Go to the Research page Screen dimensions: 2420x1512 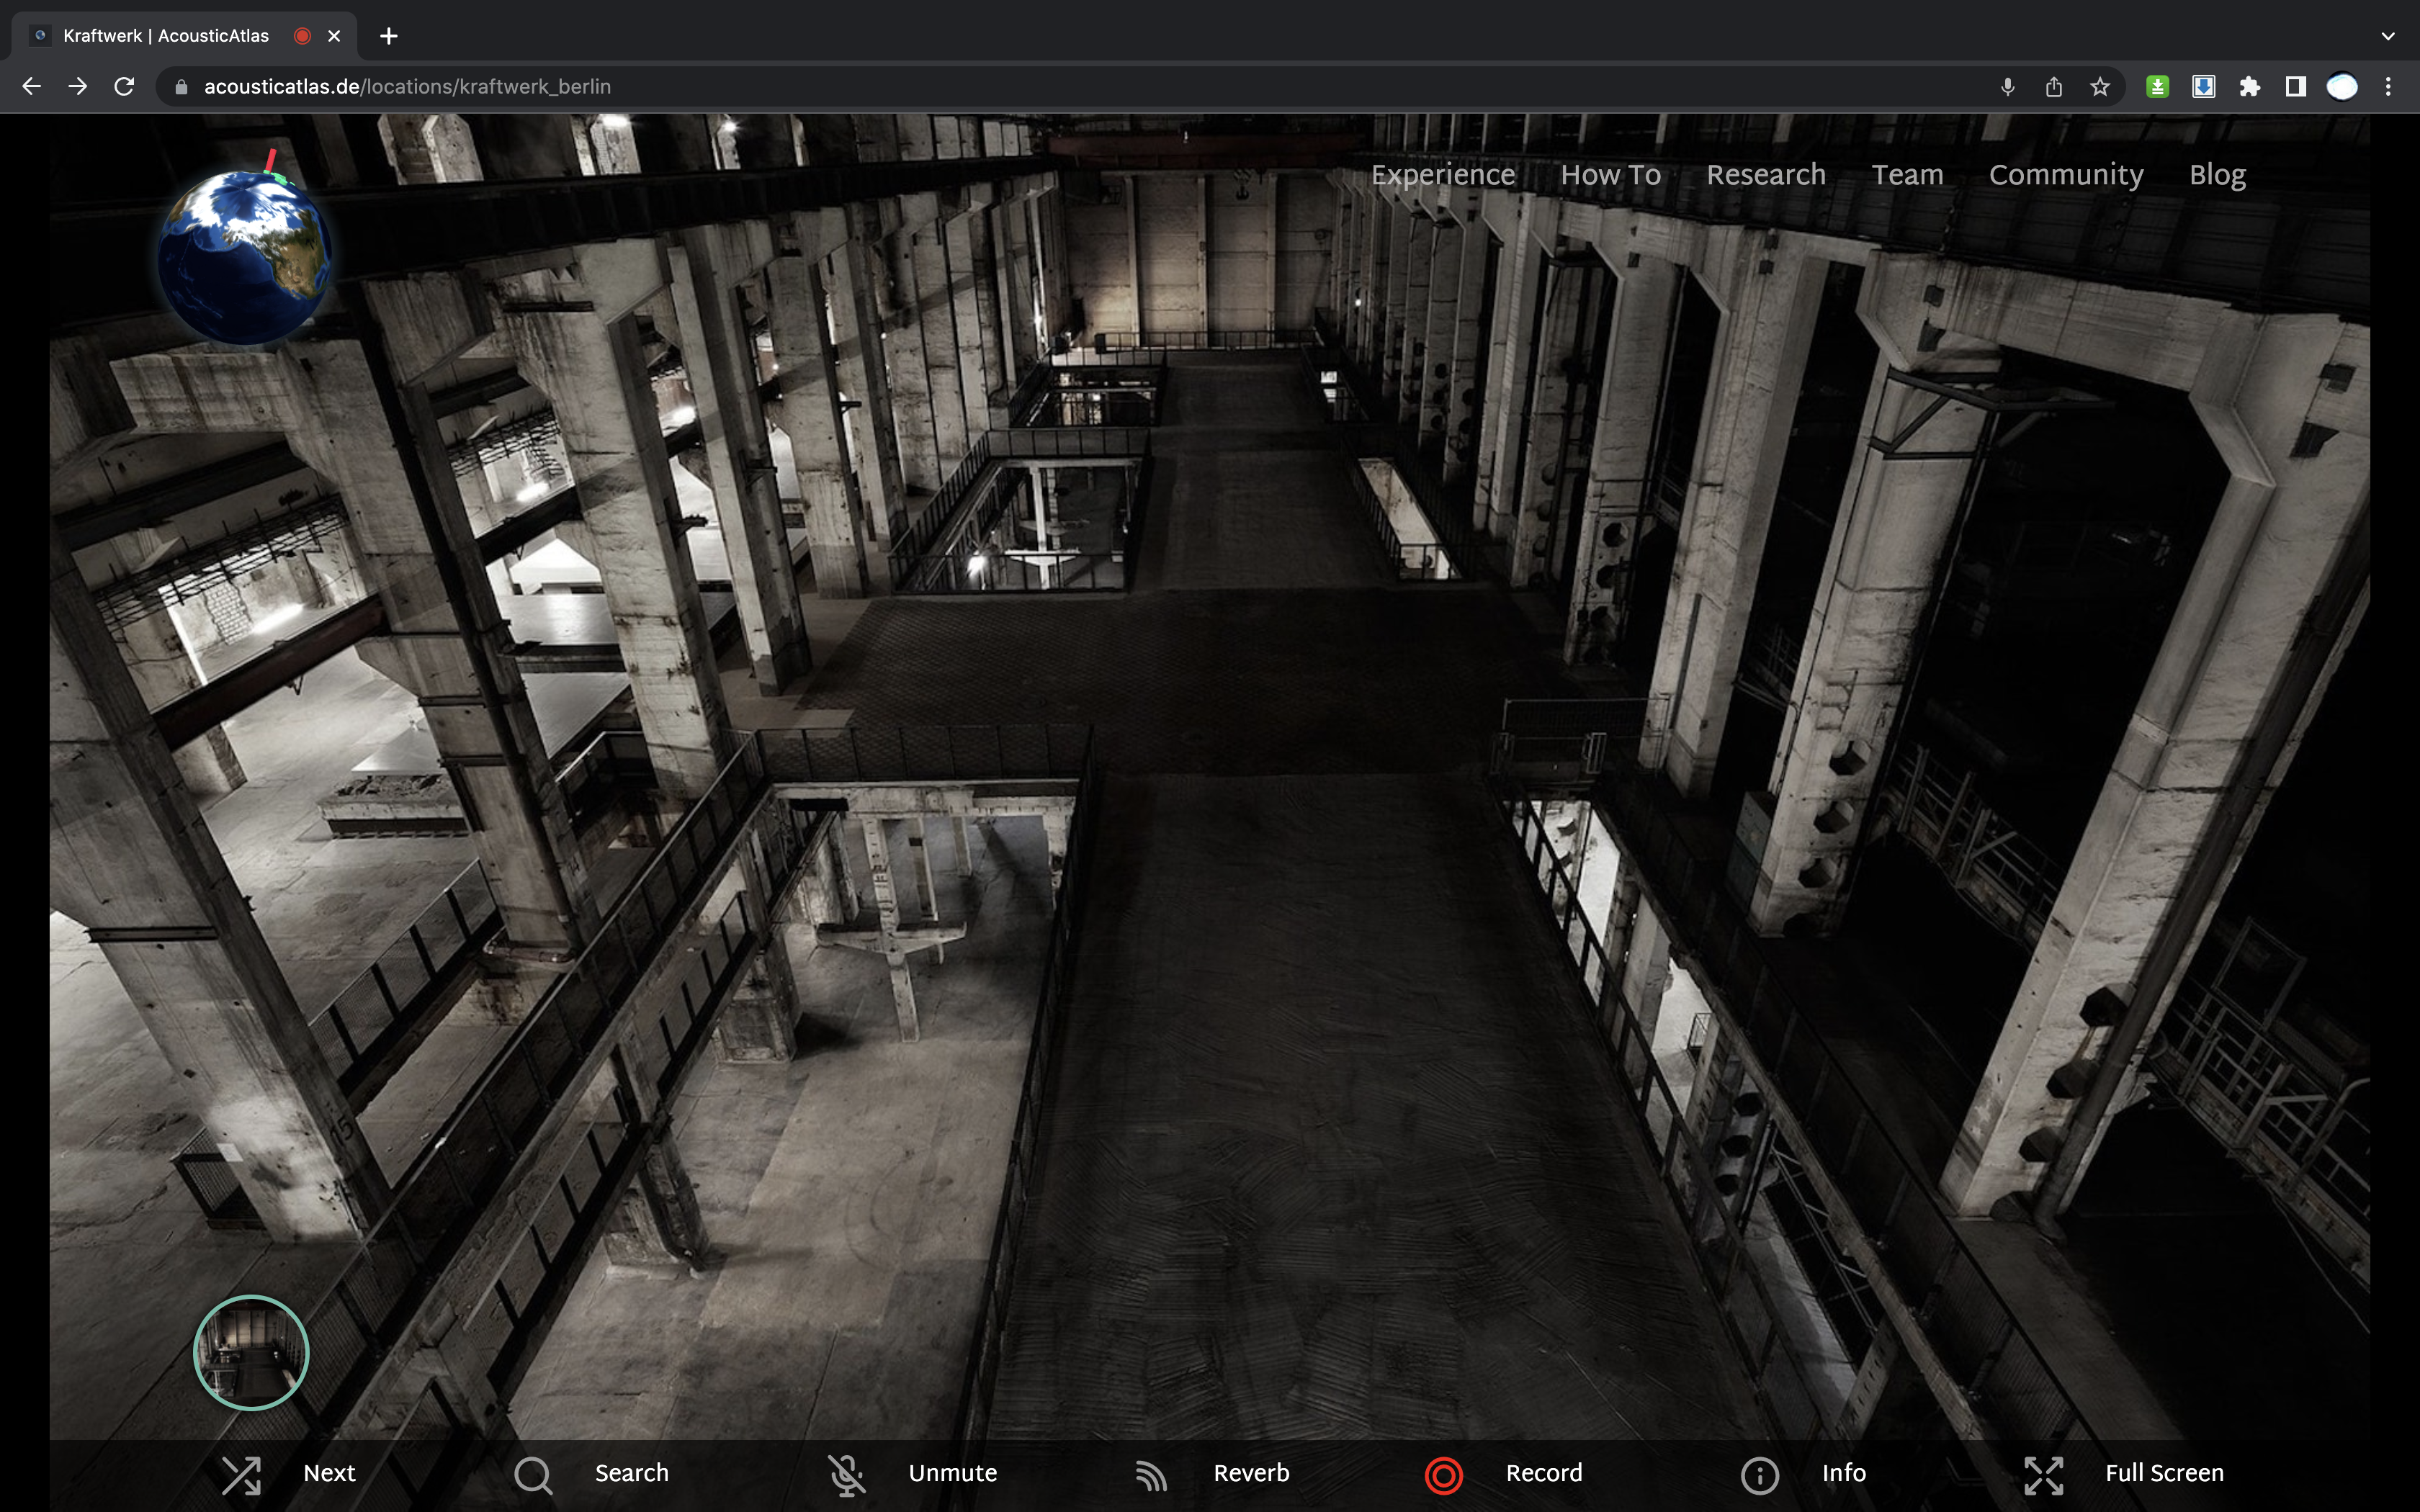pyautogui.click(x=1765, y=175)
